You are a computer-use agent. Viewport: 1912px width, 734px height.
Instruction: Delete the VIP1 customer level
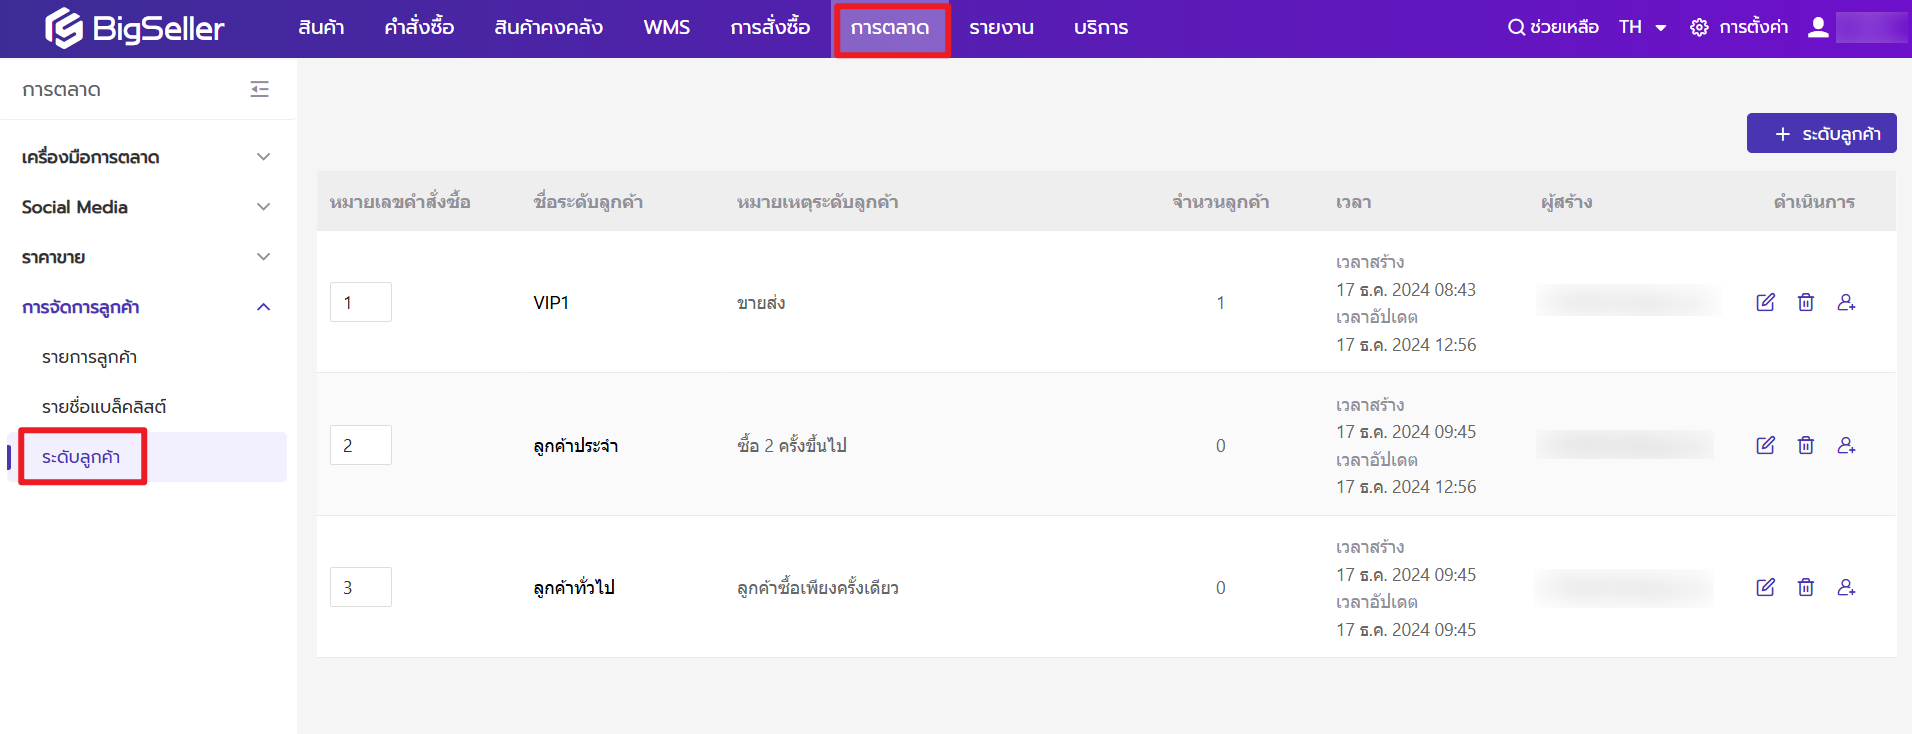pos(1805,302)
